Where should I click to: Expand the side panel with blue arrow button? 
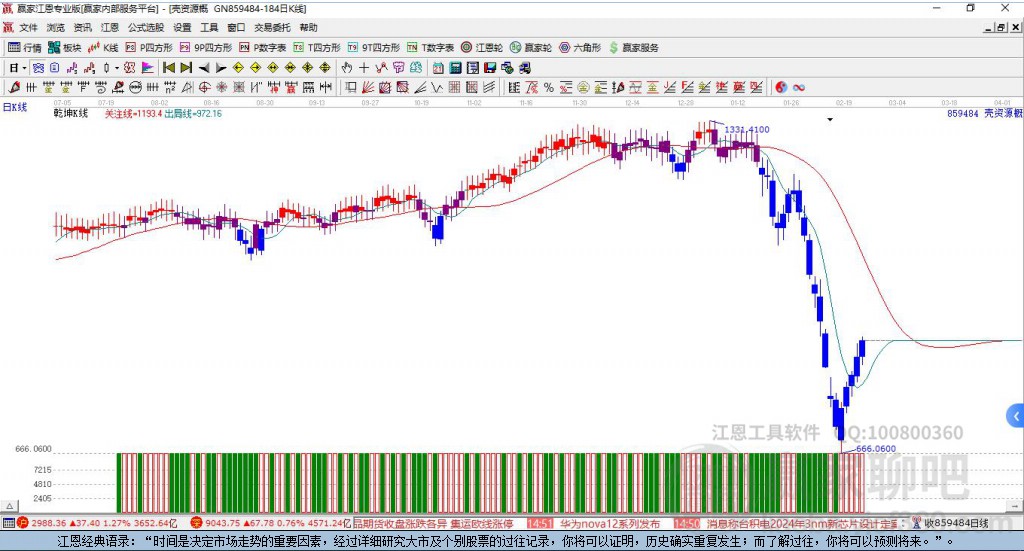pyautogui.click(x=1016, y=416)
